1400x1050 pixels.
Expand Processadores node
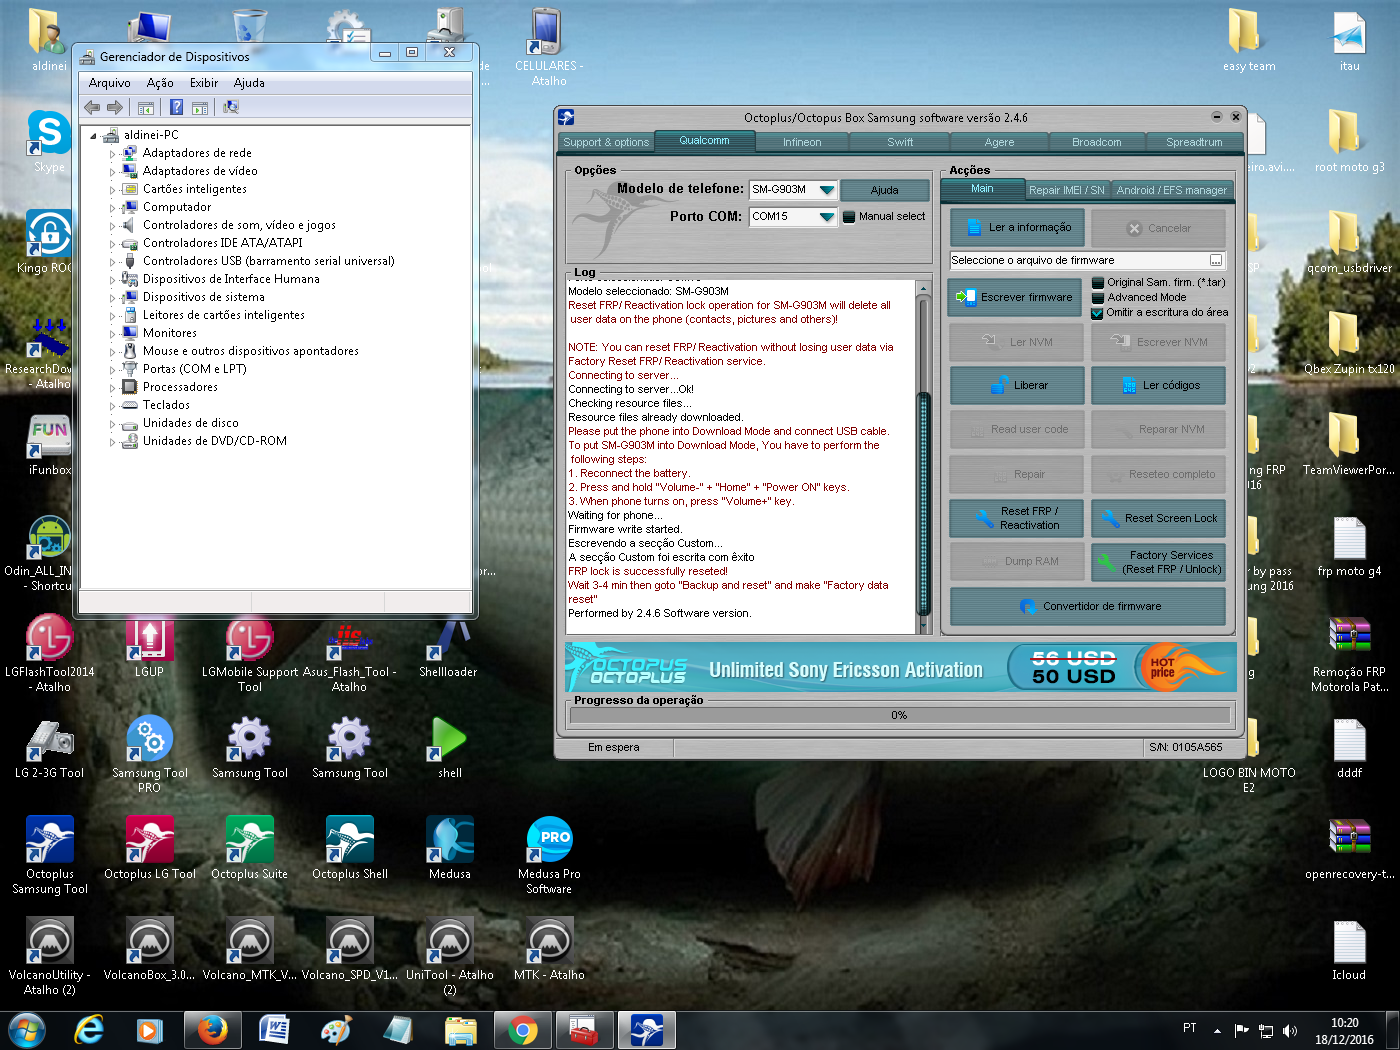tap(112, 388)
